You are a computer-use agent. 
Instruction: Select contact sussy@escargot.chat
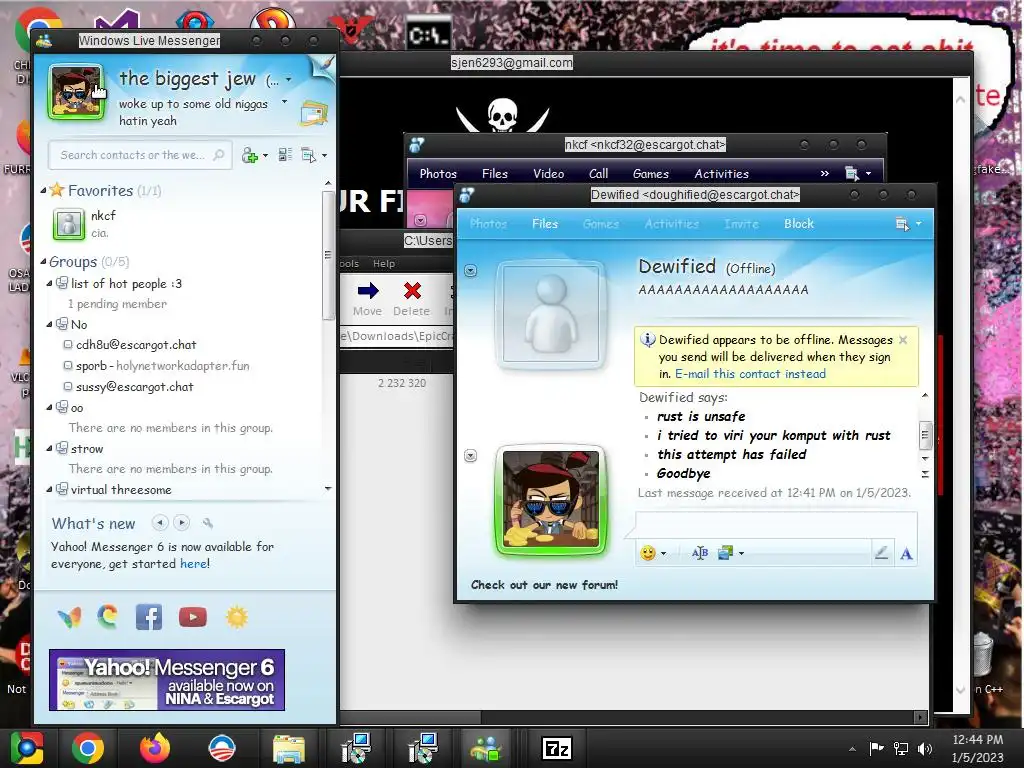pos(135,387)
